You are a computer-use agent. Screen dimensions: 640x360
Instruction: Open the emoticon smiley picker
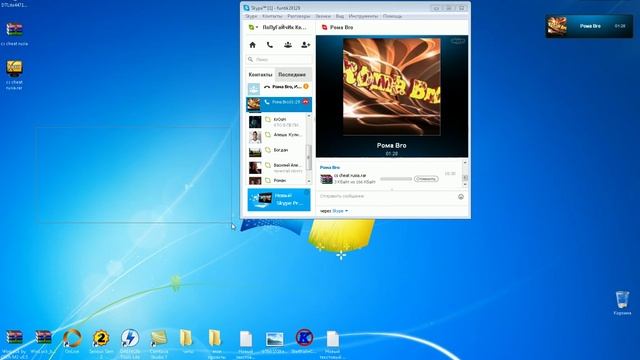[x=461, y=197]
